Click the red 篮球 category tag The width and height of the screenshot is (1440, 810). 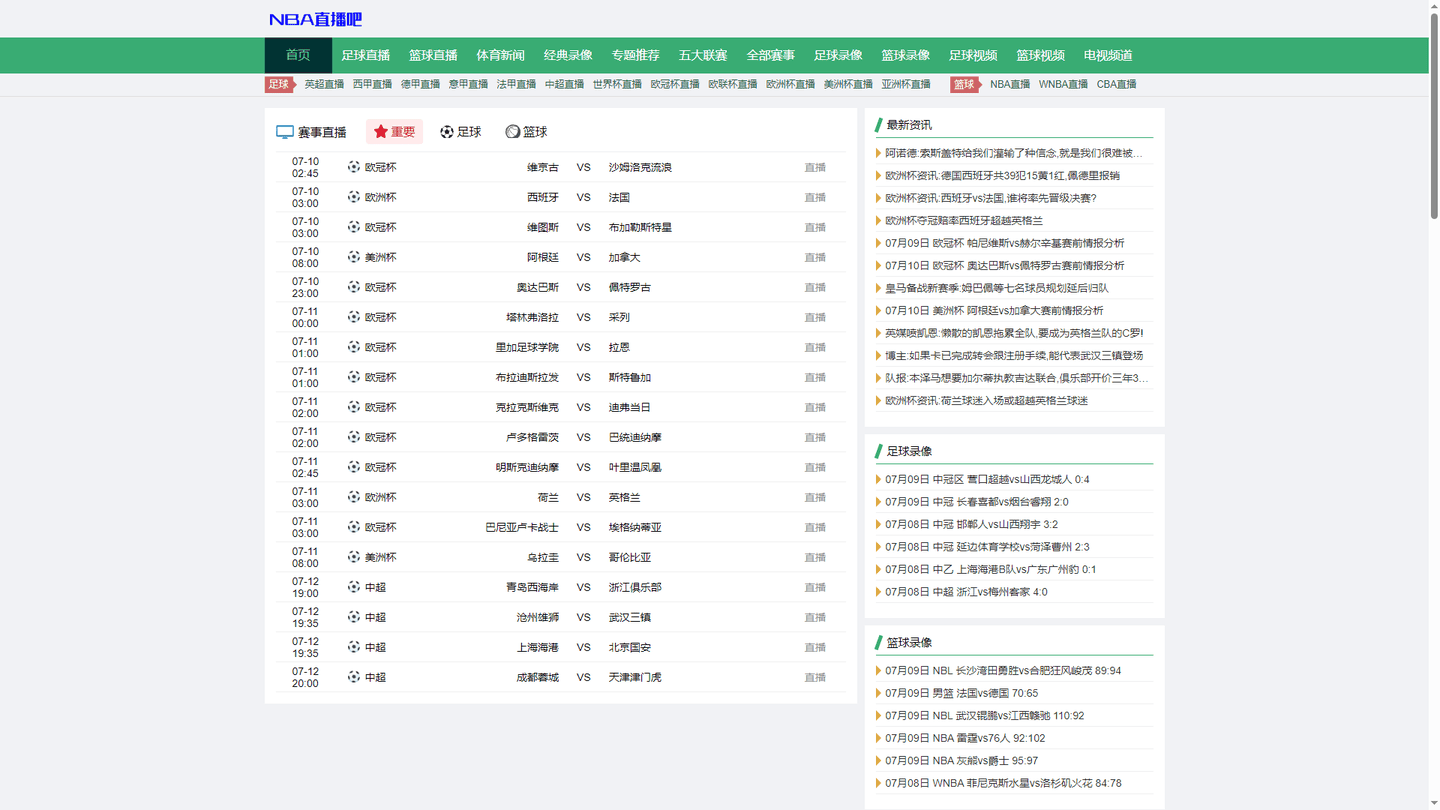(966, 84)
